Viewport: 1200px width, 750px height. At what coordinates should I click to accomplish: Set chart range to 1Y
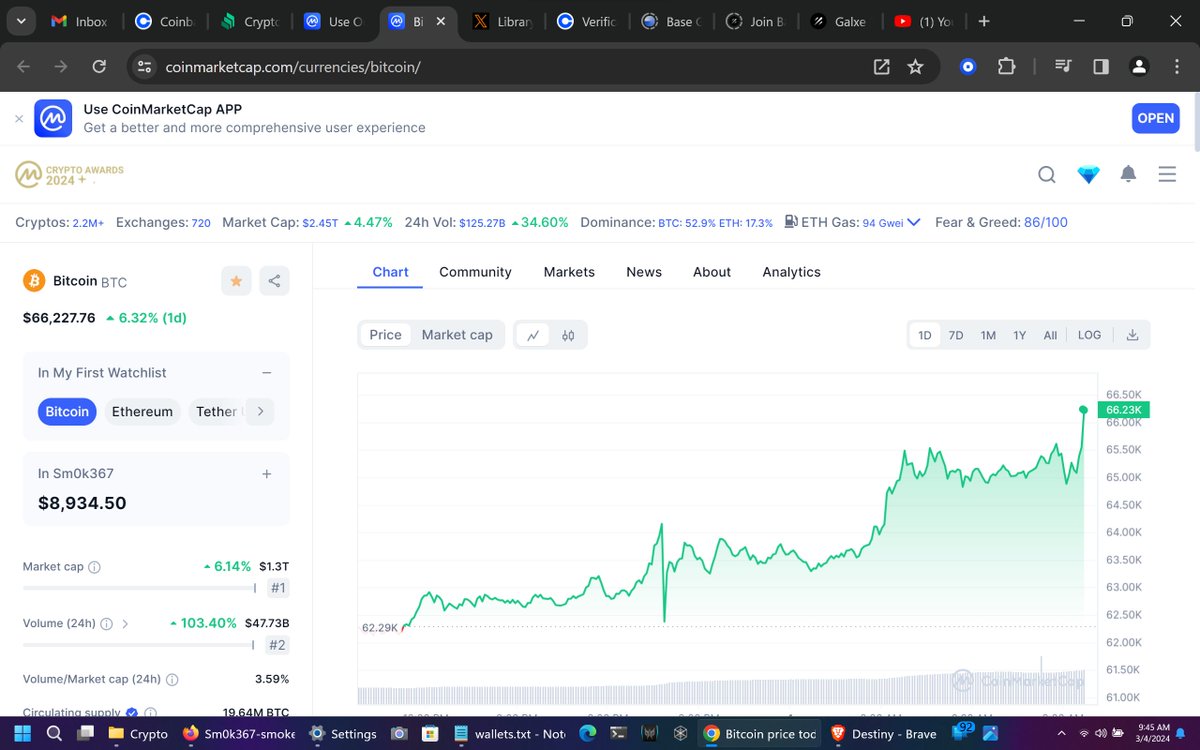coord(1020,335)
